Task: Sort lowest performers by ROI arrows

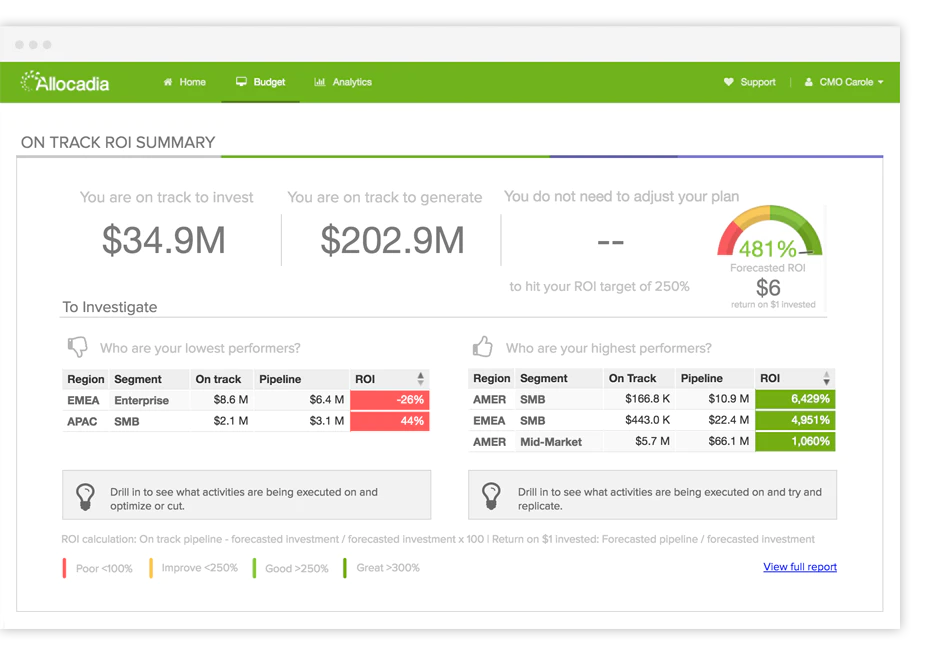Action: (x=421, y=379)
